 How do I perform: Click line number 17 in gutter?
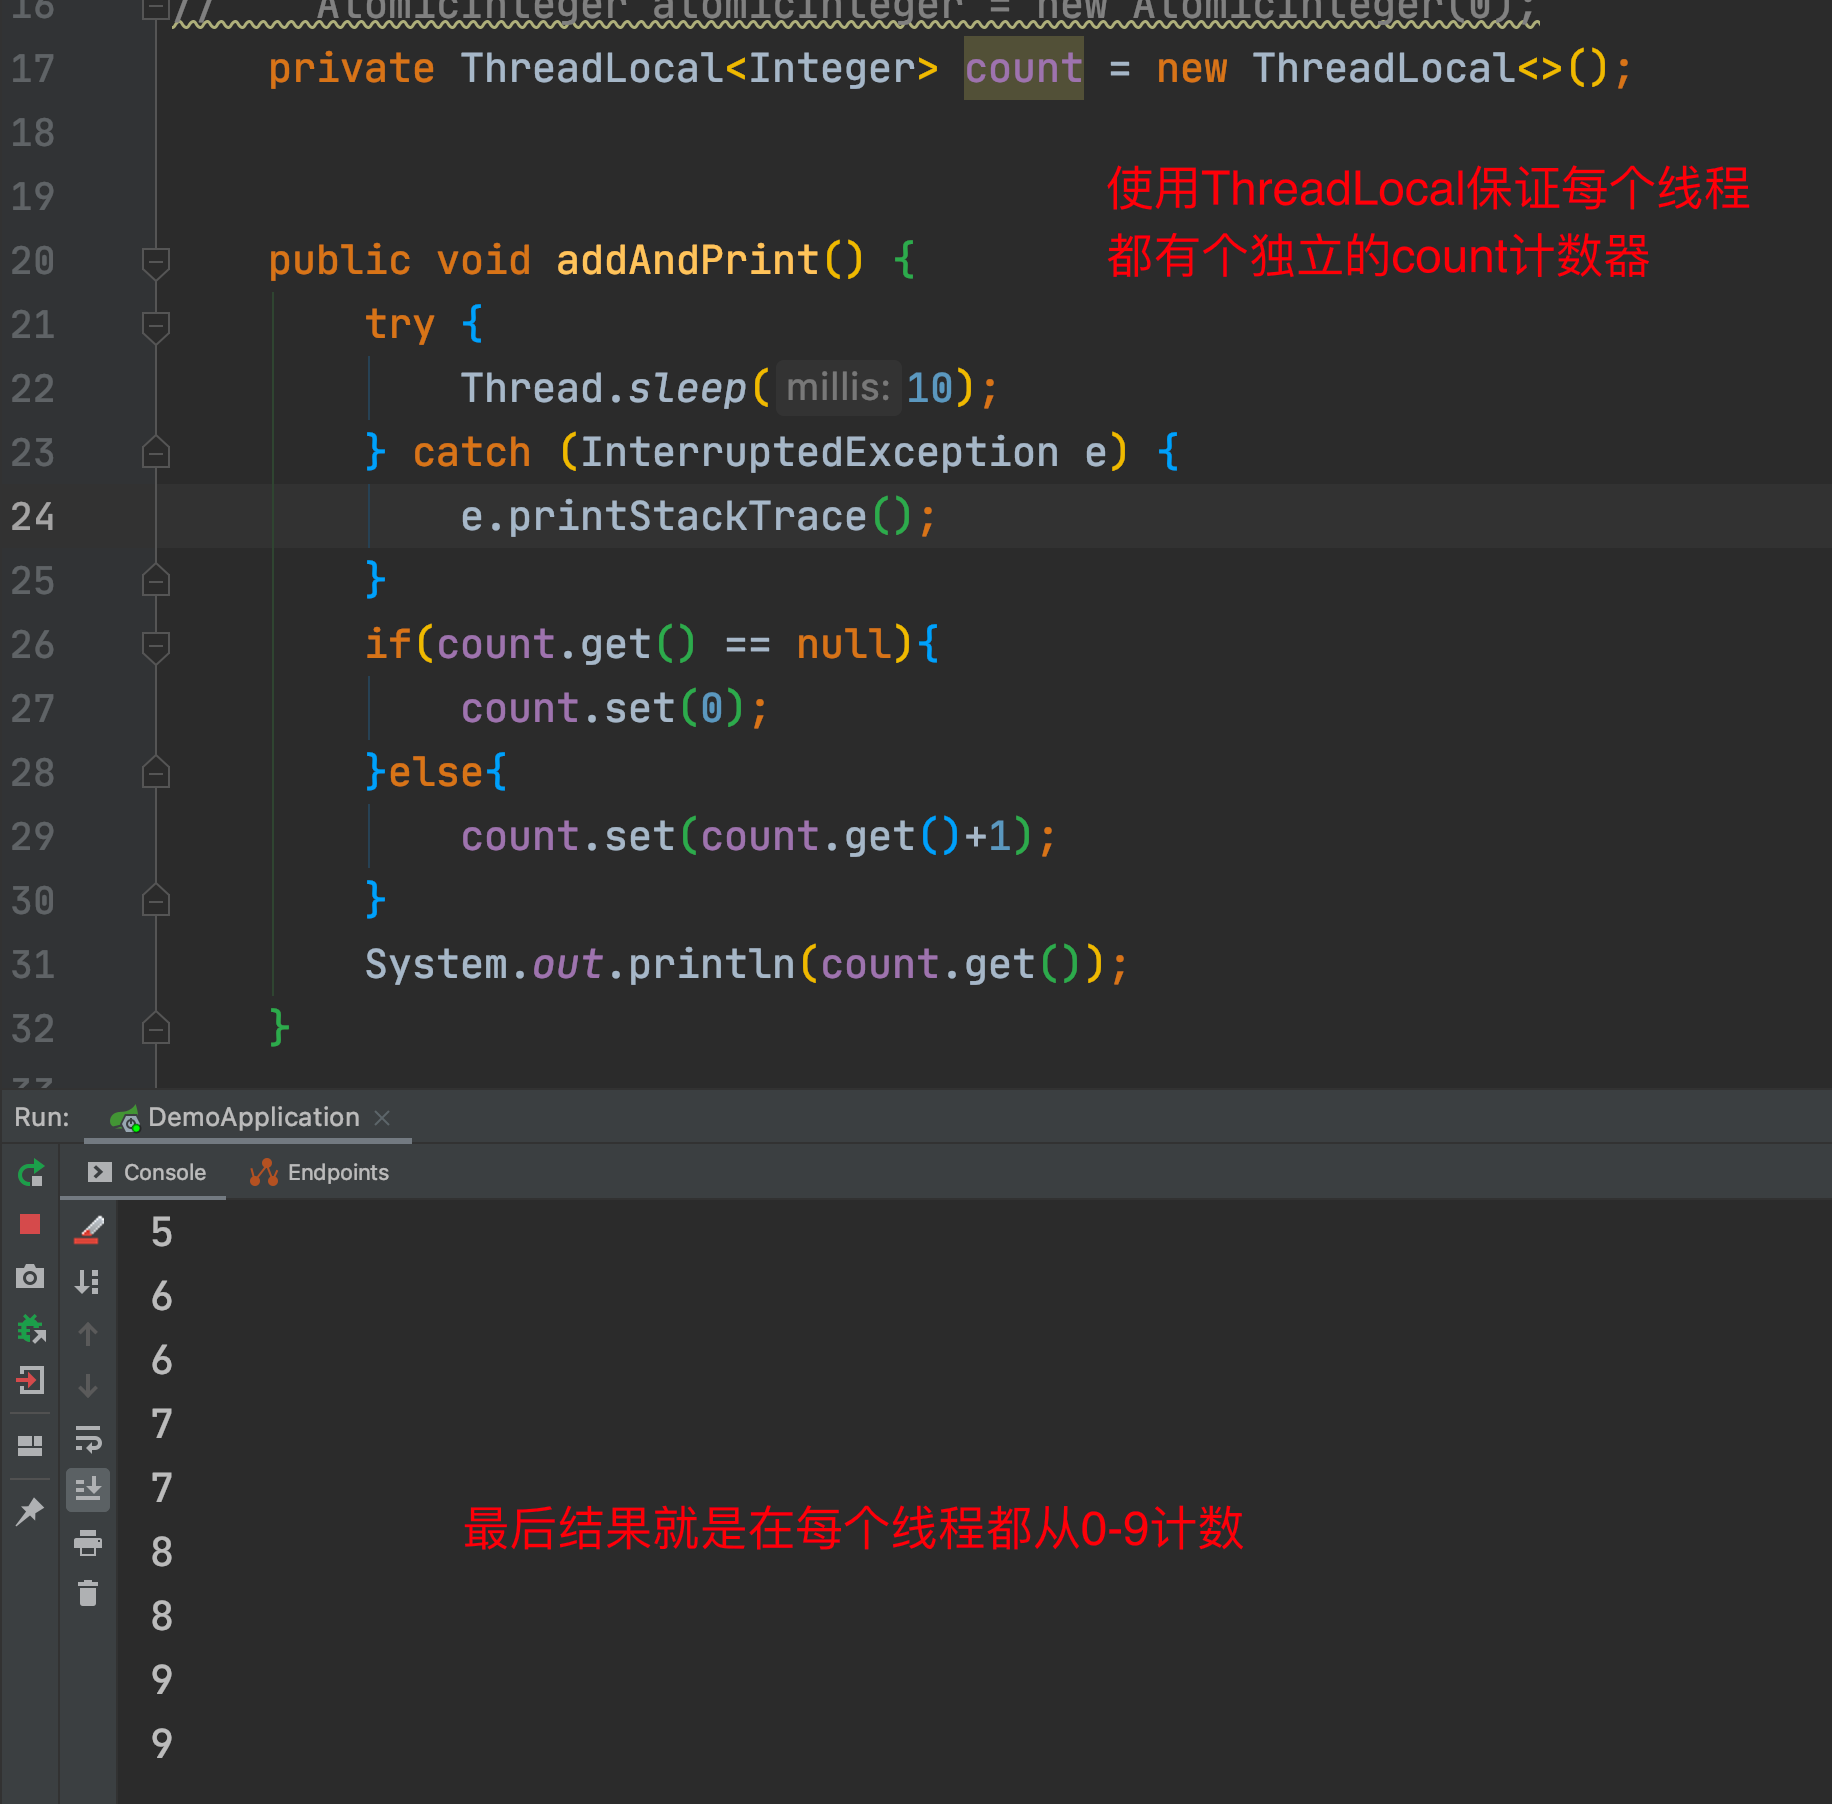pos(33,68)
